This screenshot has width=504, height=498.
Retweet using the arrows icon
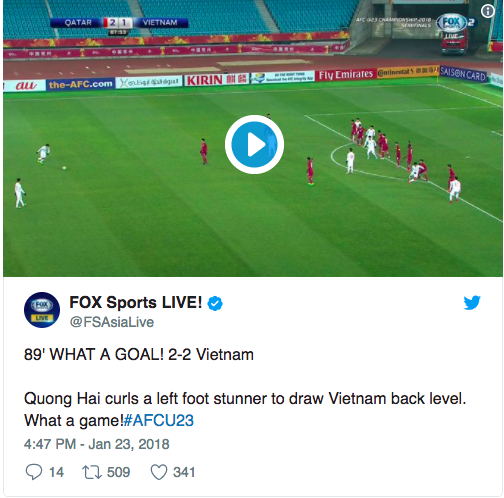click(x=92, y=472)
